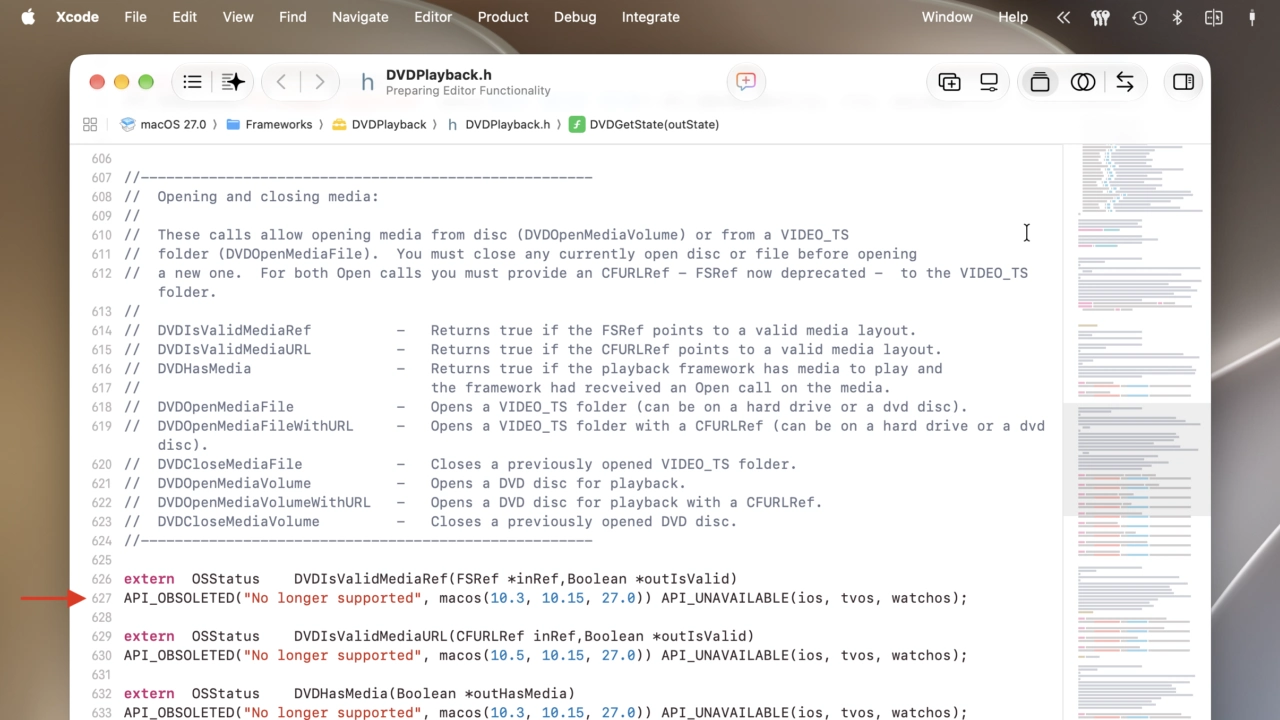
Task: Open the Find menu
Action: 293,17
